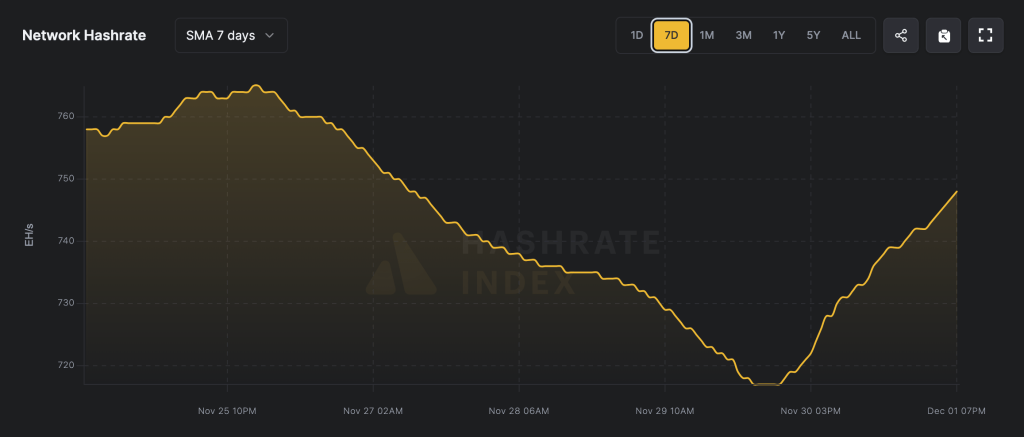The height and width of the screenshot is (437, 1024).
Task: Show the 3M time range
Action: click(x=743, y=35)
